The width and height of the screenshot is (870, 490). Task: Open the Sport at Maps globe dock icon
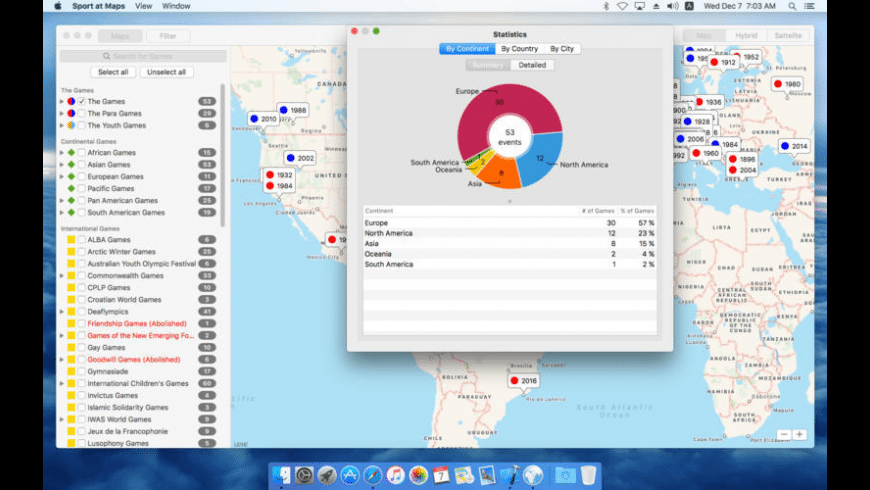533,475
